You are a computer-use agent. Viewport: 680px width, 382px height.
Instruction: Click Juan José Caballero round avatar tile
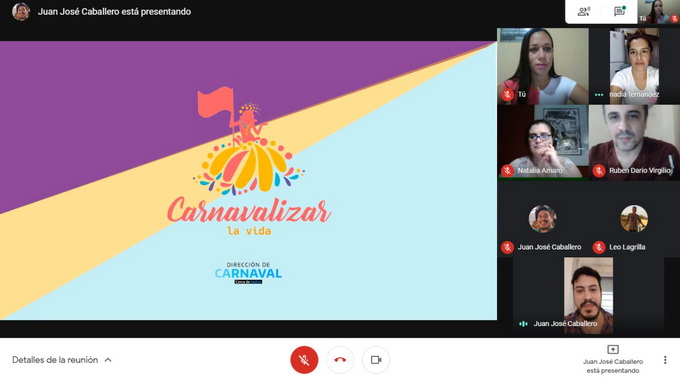coord(542,219)
